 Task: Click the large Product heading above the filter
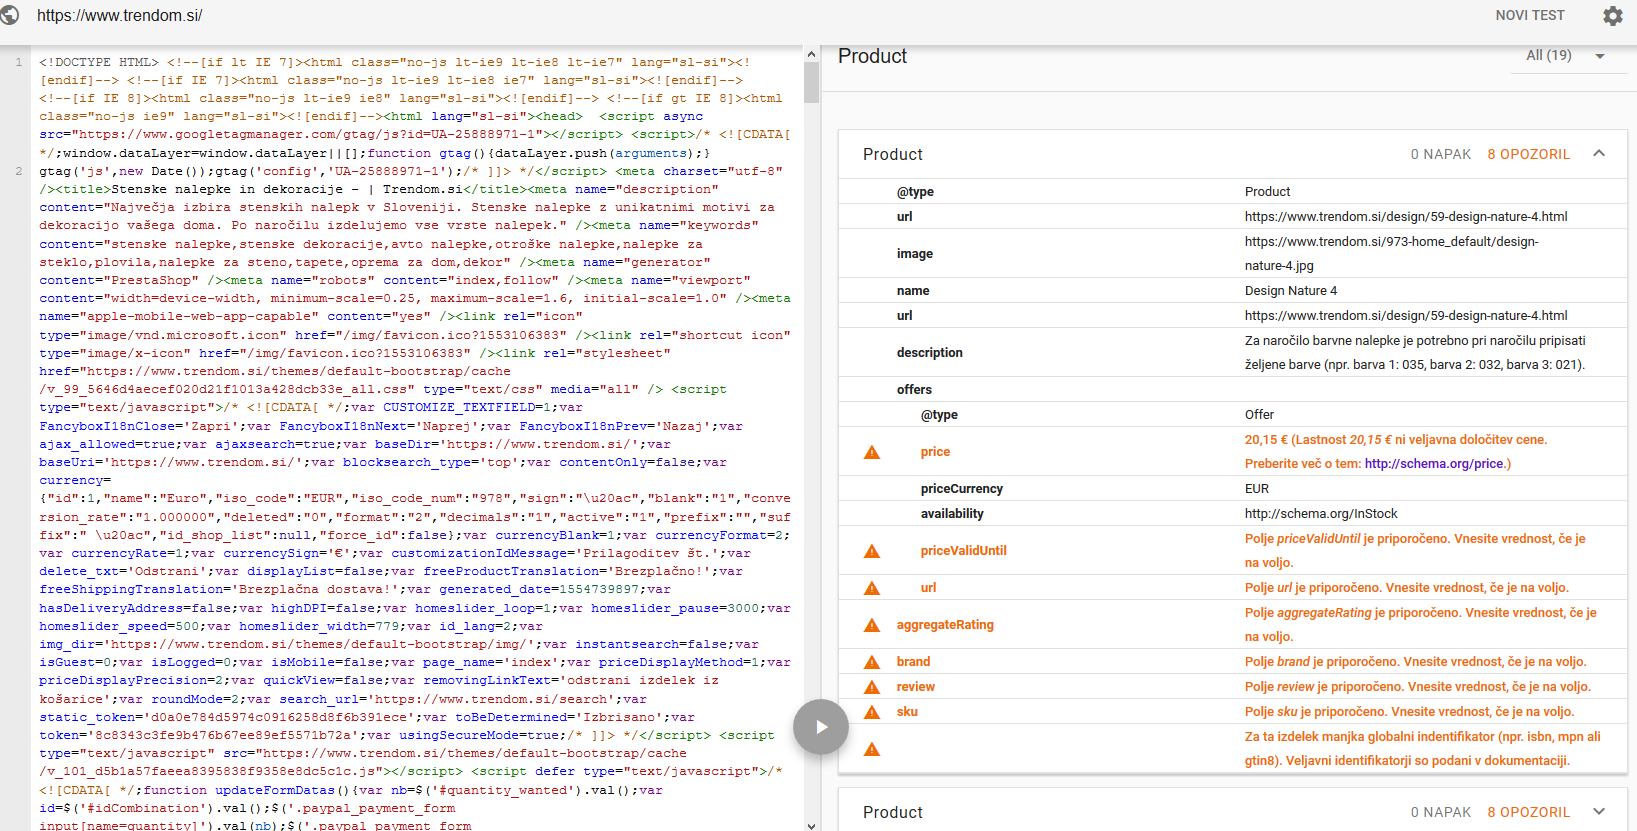coord(873,57)
